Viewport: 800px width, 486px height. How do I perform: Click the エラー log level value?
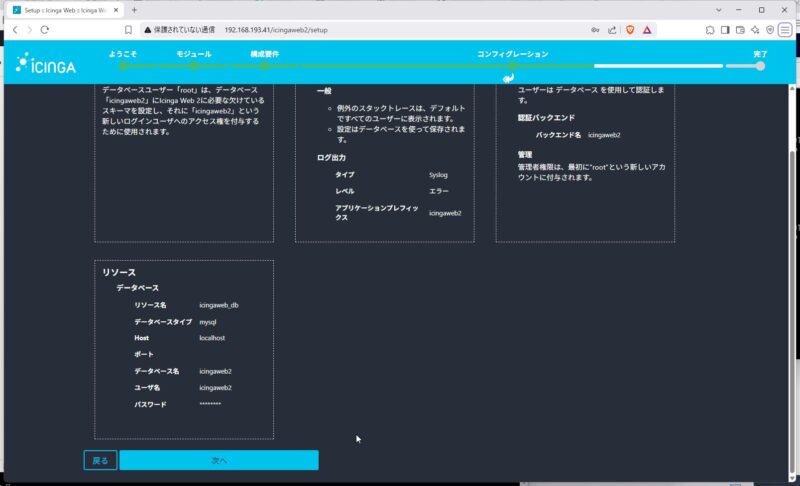pyautogui.click(x=439, y=191)
